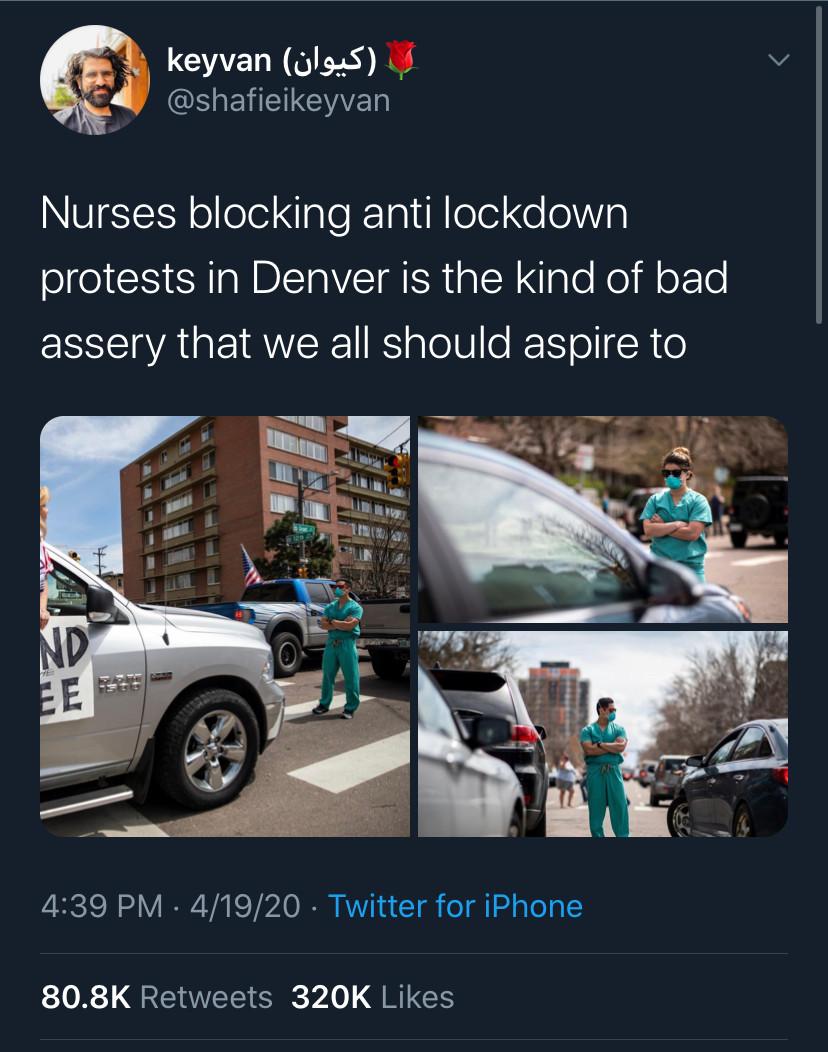View photo of nurse between cars
Screen dimensions: 828x1052
pyautogui.click(x=603, y=734)
